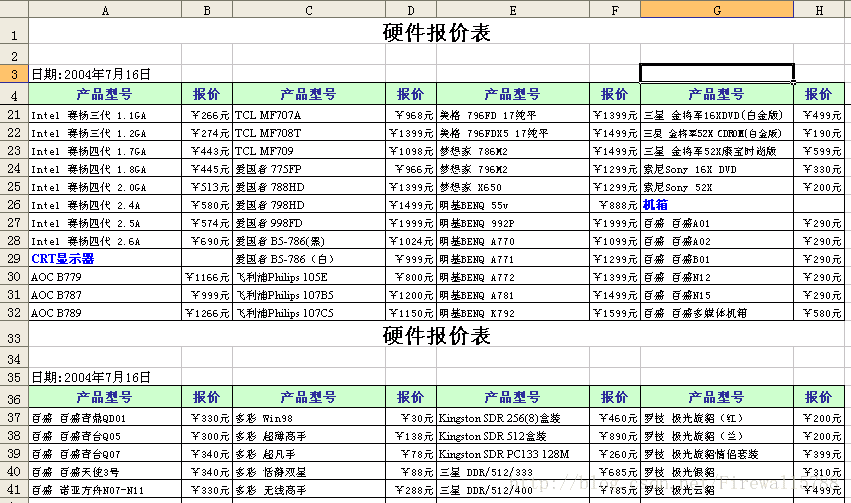Select column E header

pos(513,9)
